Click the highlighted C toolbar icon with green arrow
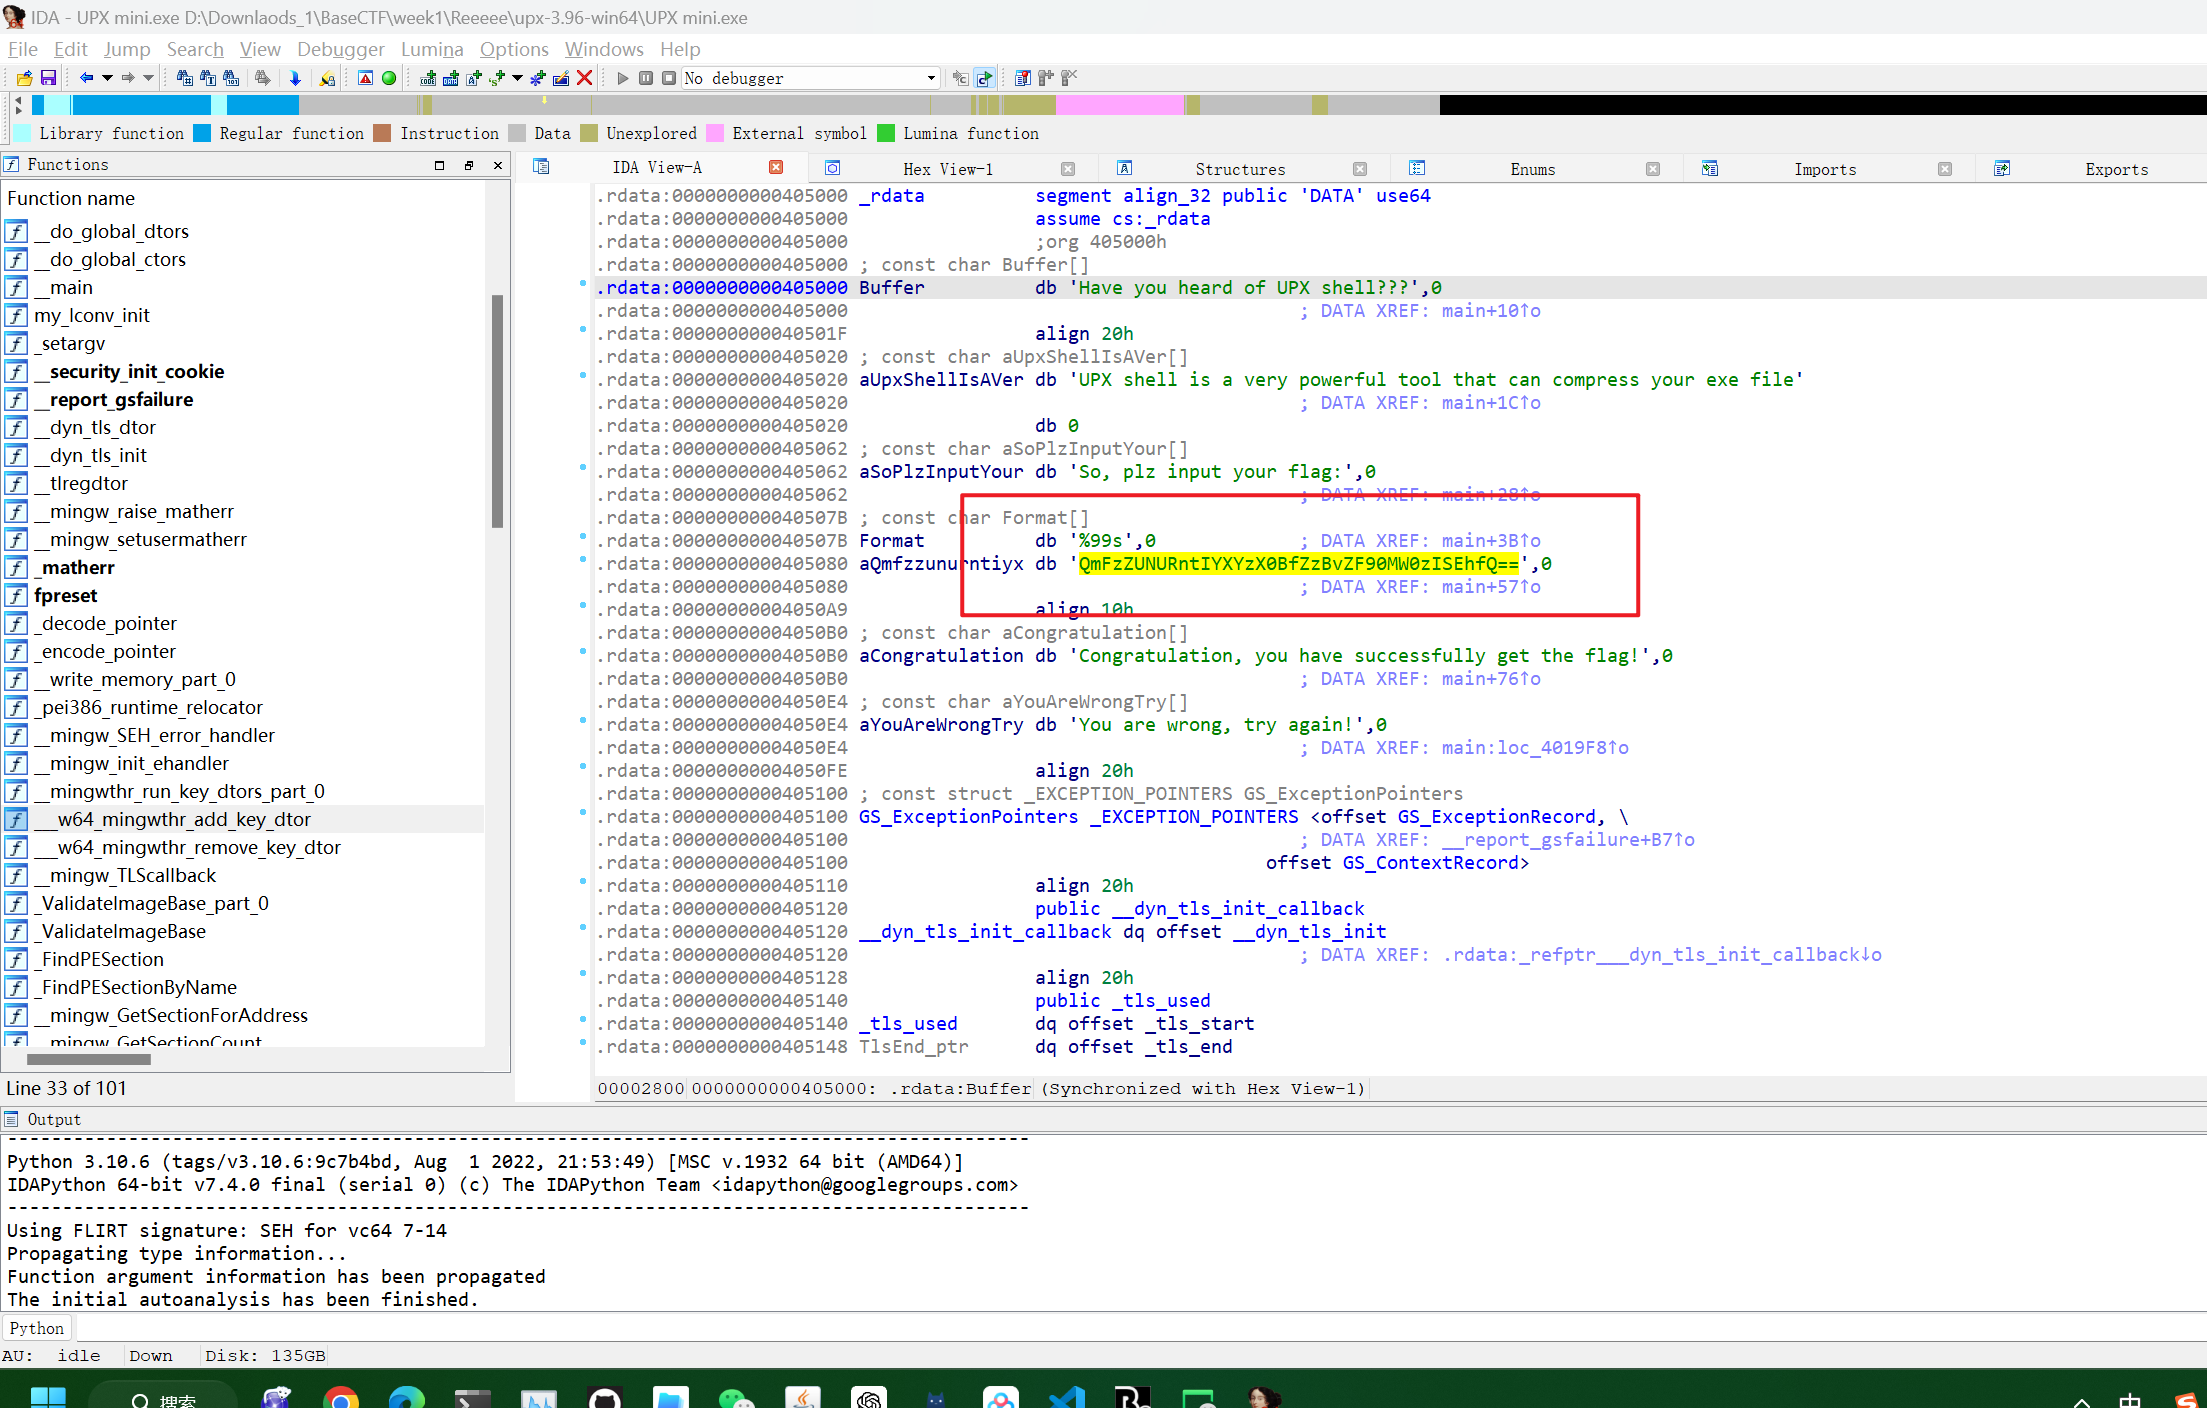Image resolution: width=2207 pixels, height=1408 pixels. pyautogui.click(x=984, y=78)
